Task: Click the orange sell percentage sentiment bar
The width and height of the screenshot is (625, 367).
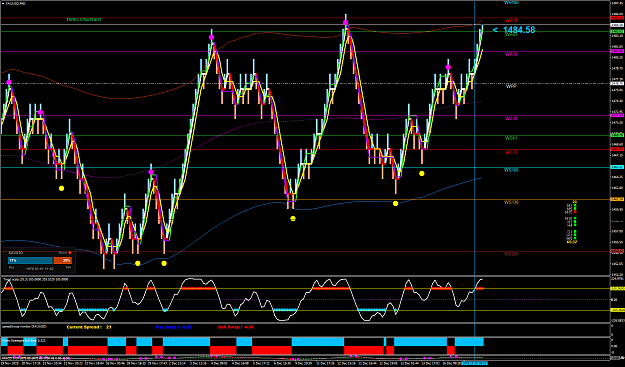Action: (x=62, y=261)
